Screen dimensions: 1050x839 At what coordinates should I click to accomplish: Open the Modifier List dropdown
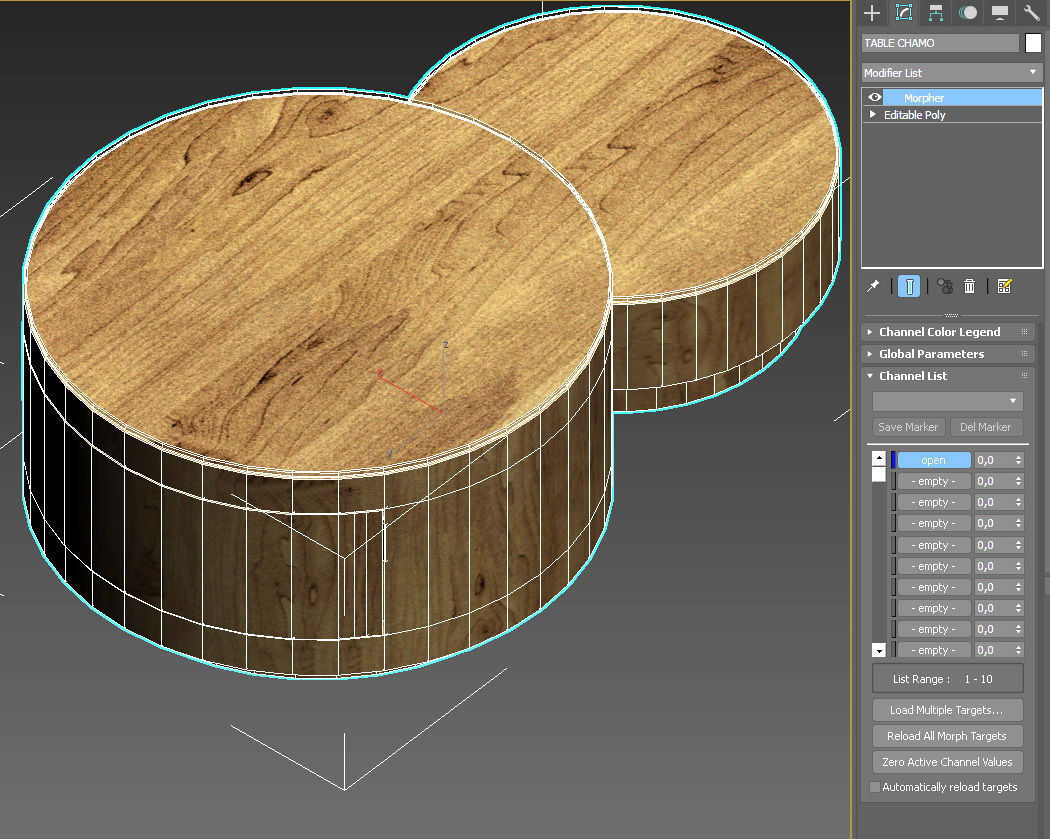tap(951, 72)
